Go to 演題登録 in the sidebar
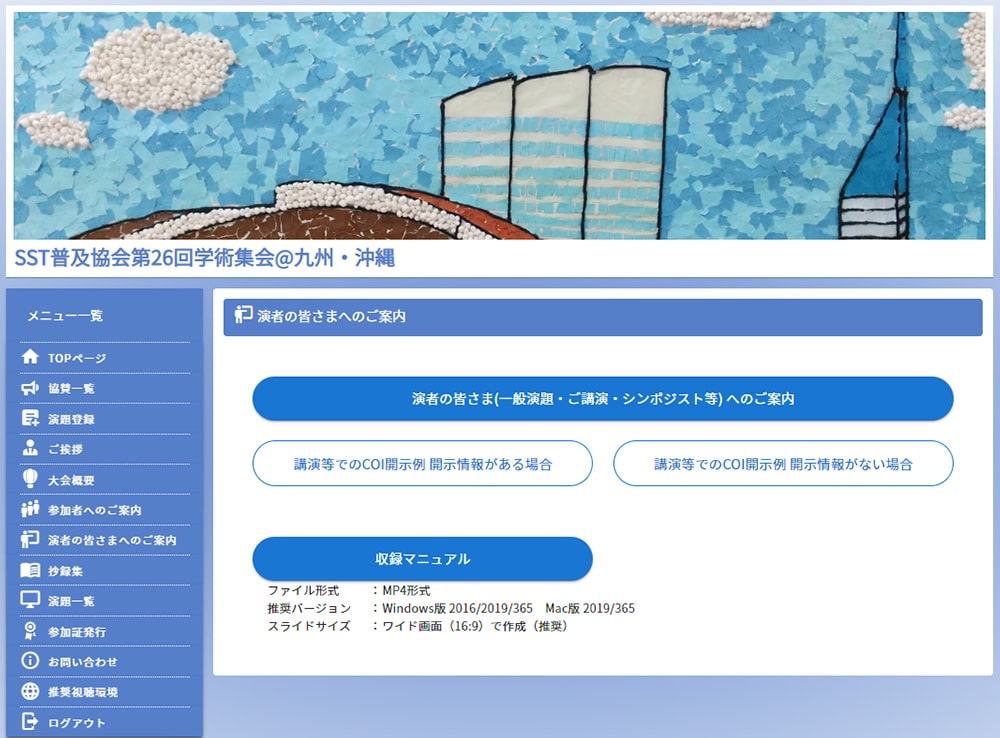Viewport: 1000px width, 738px height. click(71, 419)
